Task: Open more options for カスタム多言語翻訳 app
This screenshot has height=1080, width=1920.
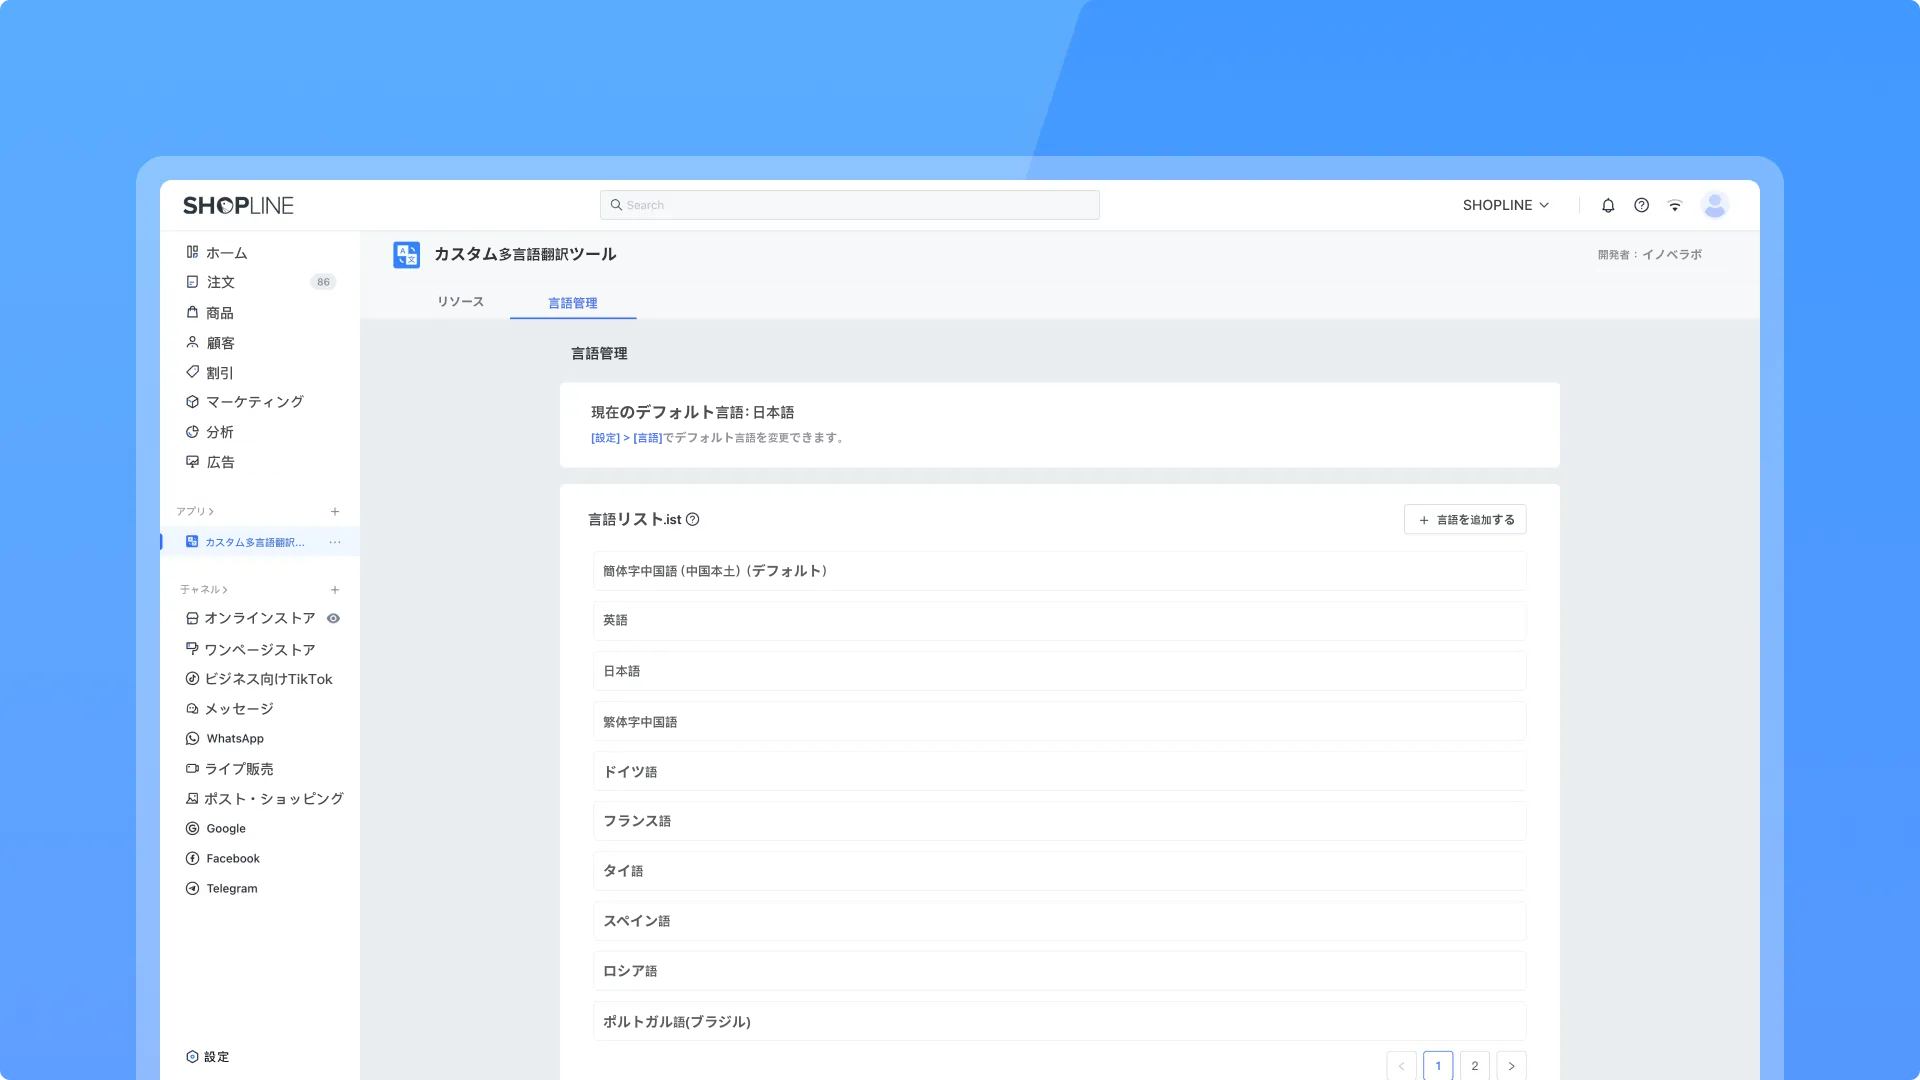Action: pyautogui.click(x=335, y=542)
